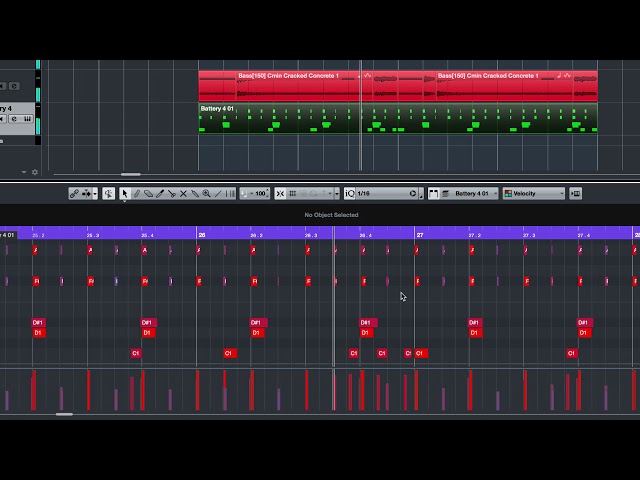Click the edit active part only icon
640x480 pixels.
click(446, 193)
